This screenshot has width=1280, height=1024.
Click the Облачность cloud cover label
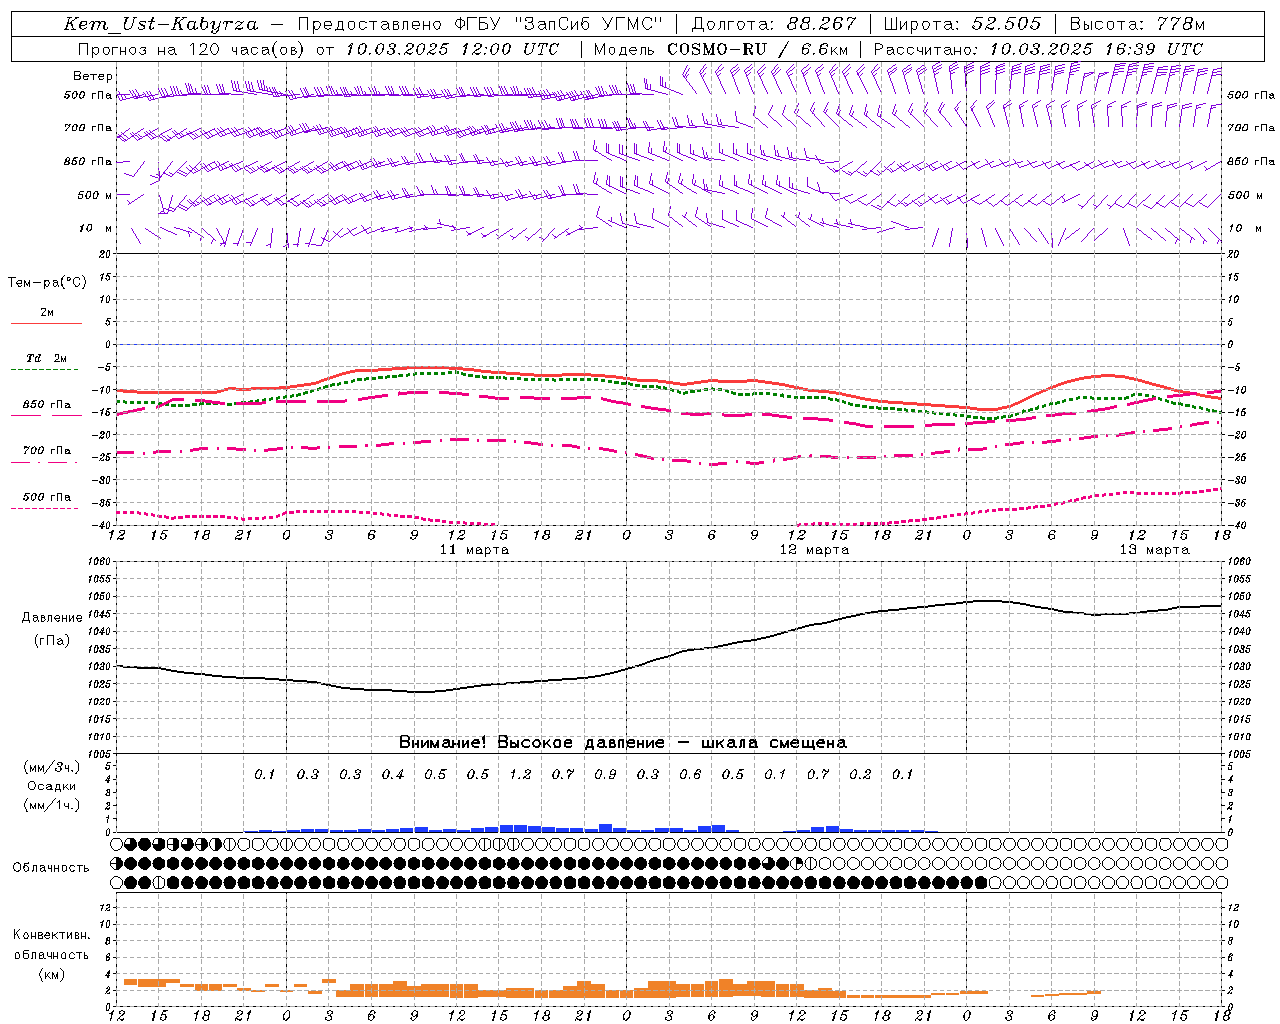[x=51, y=868]
